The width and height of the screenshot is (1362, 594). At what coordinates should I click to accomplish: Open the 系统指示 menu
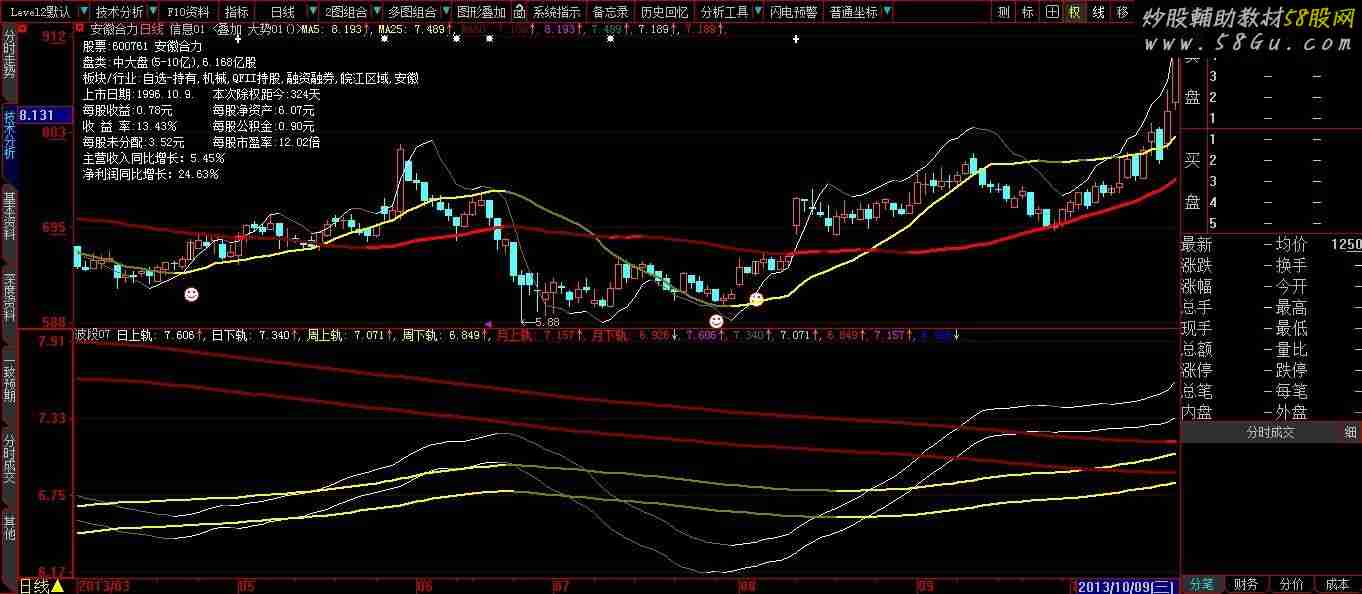point(557,12)
